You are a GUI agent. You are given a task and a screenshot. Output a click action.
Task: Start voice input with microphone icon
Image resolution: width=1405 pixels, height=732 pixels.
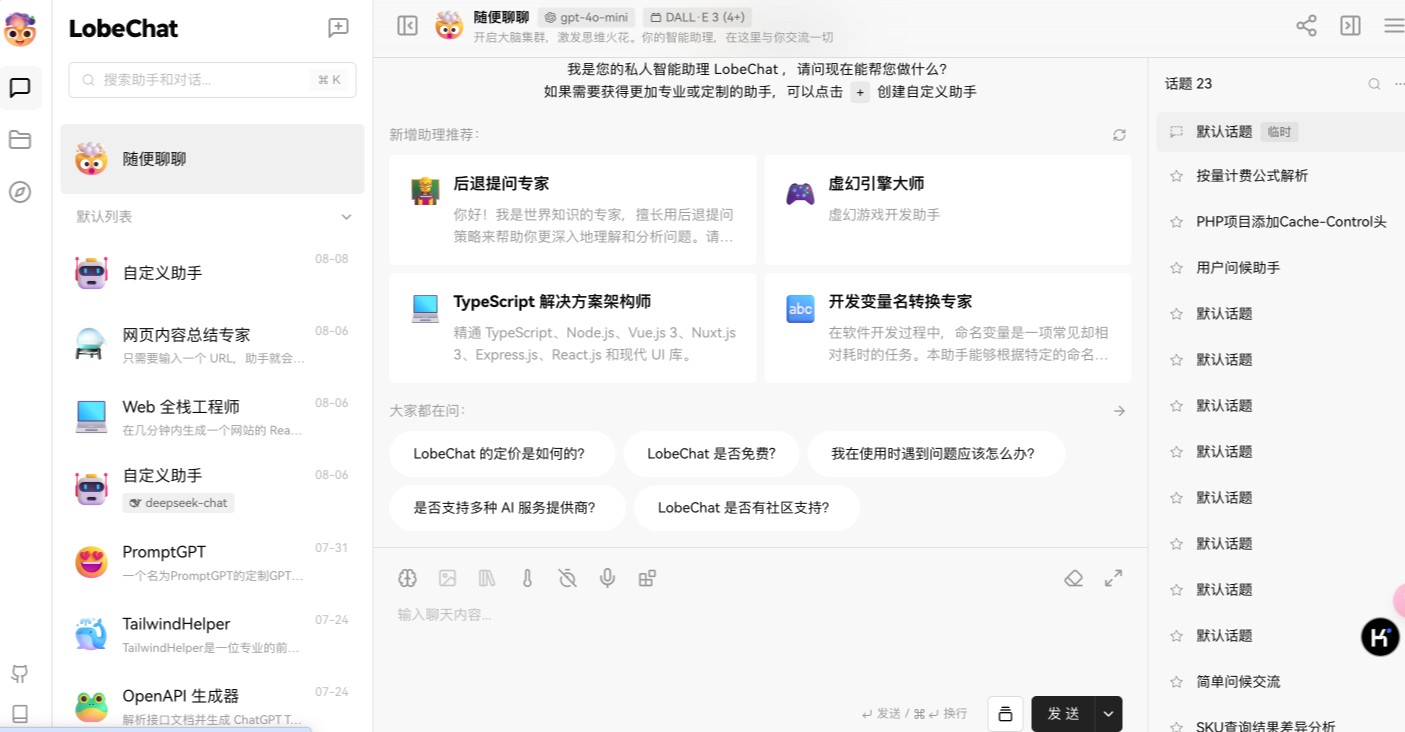[607, 578]
